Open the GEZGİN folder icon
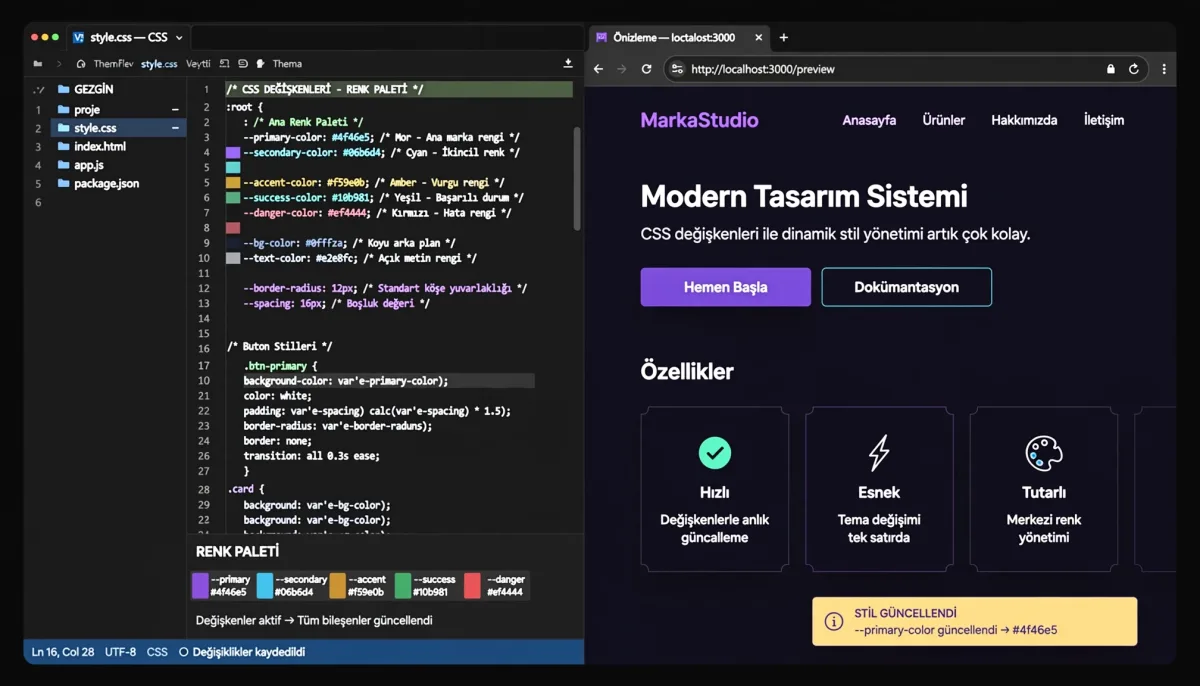Image resolution: width=1200 pixels, height=686 pixels. click(64, 89)
